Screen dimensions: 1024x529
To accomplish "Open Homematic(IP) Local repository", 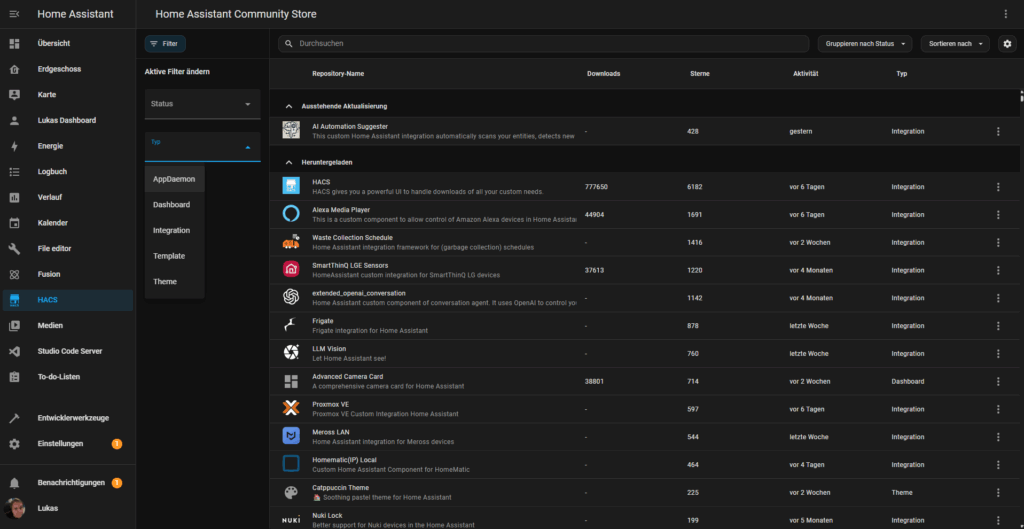I will tap(644, 464).
